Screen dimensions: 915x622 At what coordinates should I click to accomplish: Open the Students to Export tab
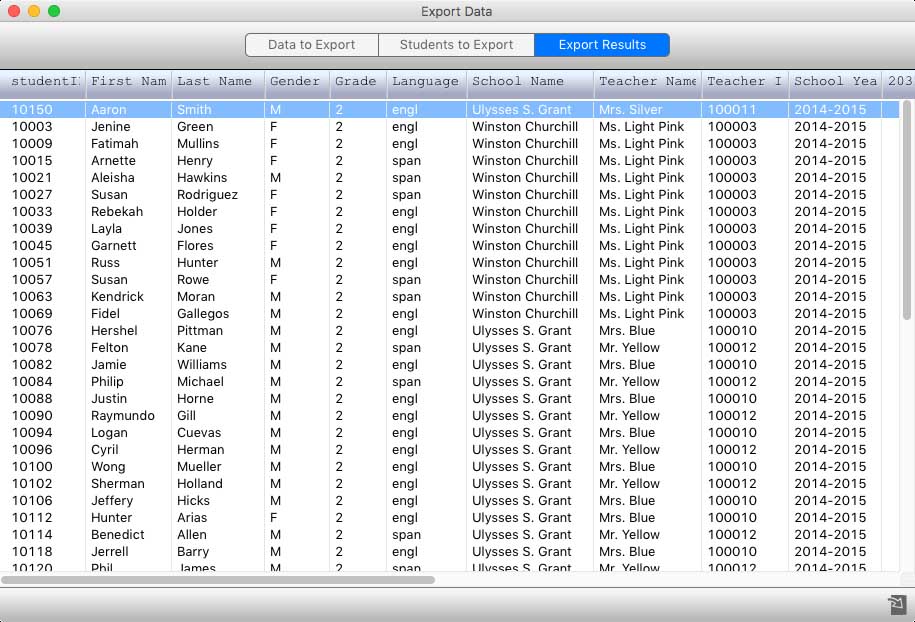click(x=456, y=45)
